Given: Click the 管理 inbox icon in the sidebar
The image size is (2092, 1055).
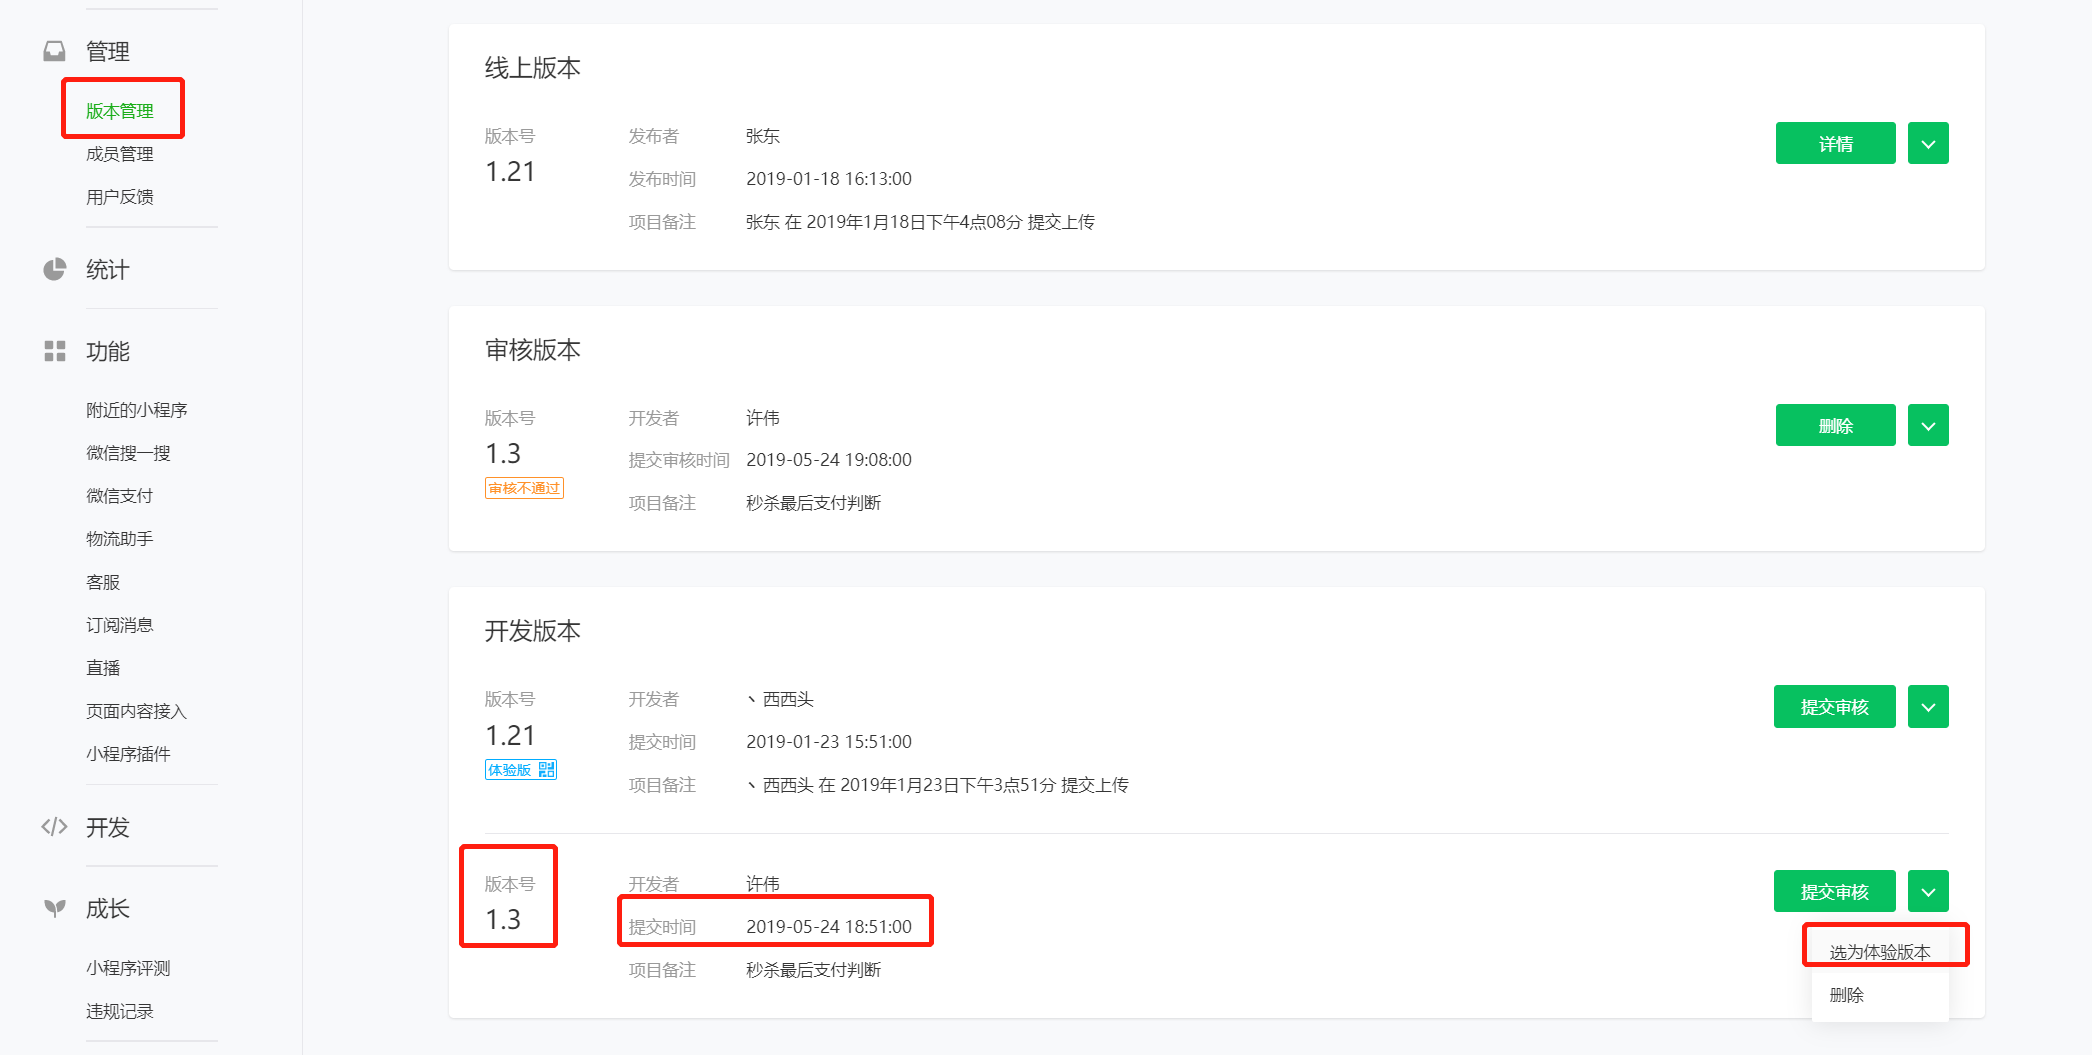Looking at the screenshot, I should [x=54, y=51].
